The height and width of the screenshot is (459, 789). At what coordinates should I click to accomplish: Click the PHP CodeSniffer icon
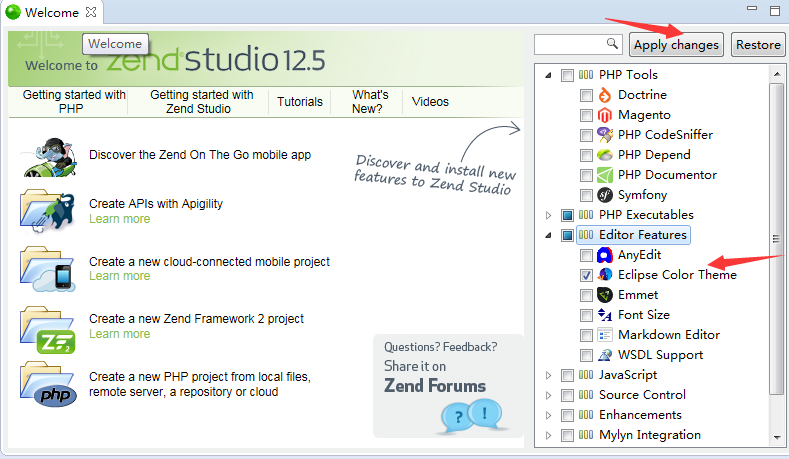(604, 135)
